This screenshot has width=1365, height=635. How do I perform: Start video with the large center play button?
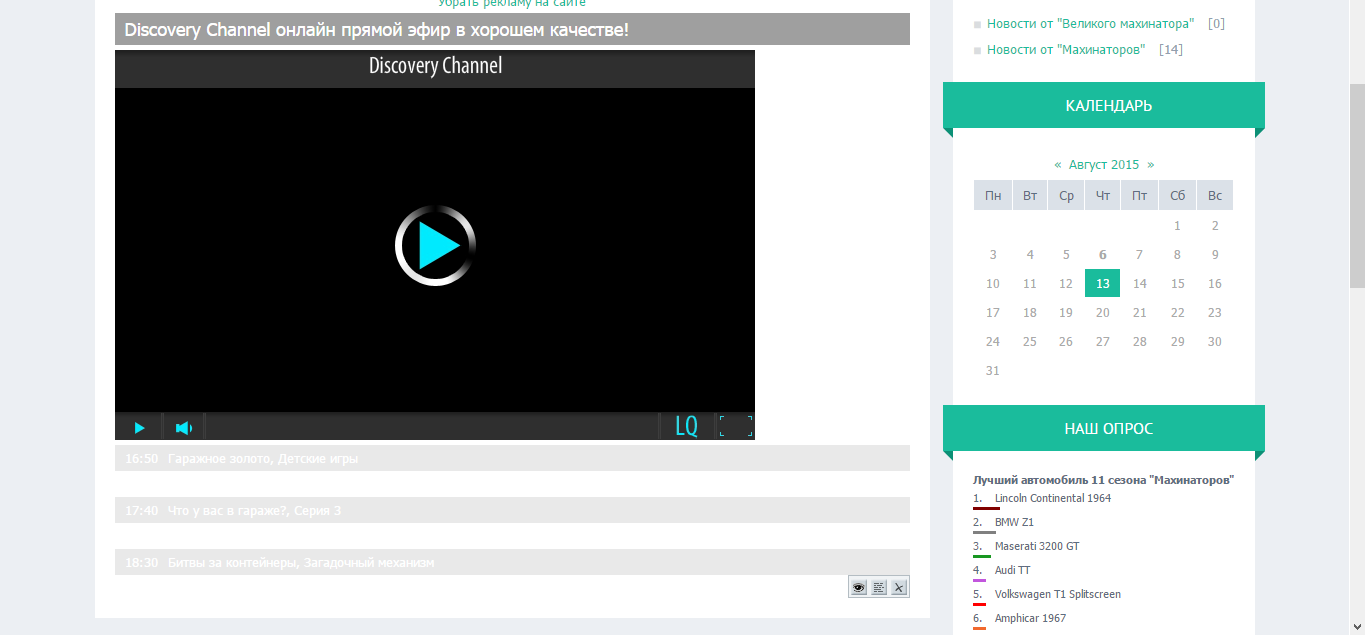tap(435, 246)
